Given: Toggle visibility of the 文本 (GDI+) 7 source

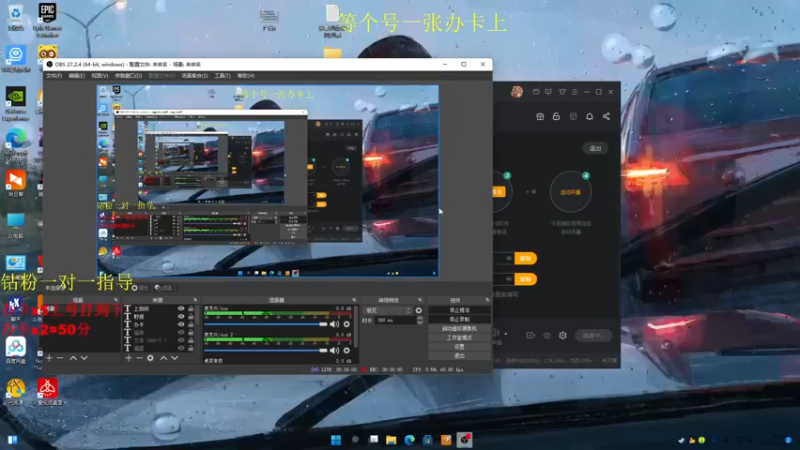Looking at the screenshot, I should (x=181, y=340).
